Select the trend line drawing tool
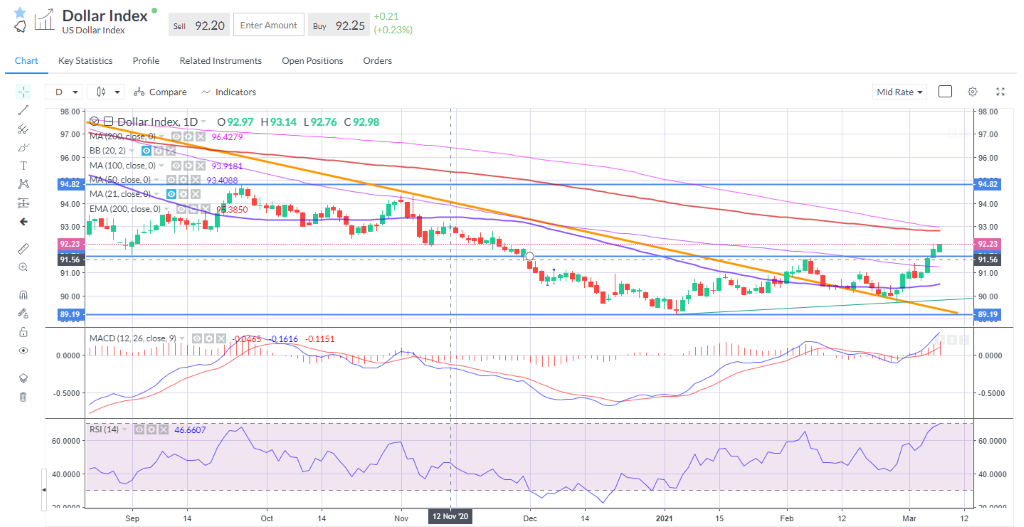Viewport: 1024px width, 527px height. [x=24, y=110]
